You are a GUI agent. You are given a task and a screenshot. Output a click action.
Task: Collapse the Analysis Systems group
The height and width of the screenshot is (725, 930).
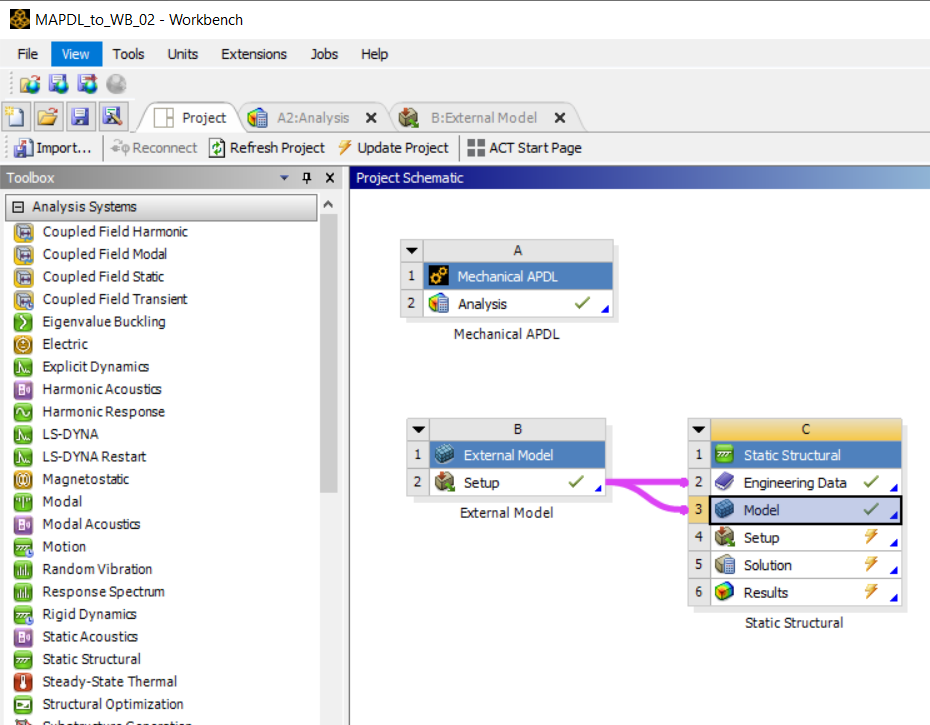coord(18,207)
